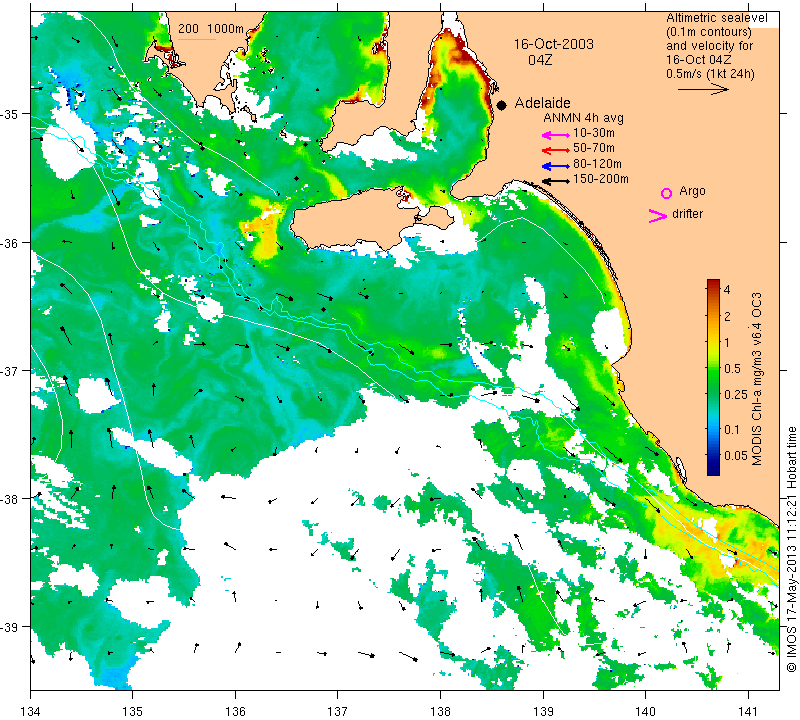Click the 80-120m depth label
Viewport: 800px width, 720px height.
coord(597,164)
